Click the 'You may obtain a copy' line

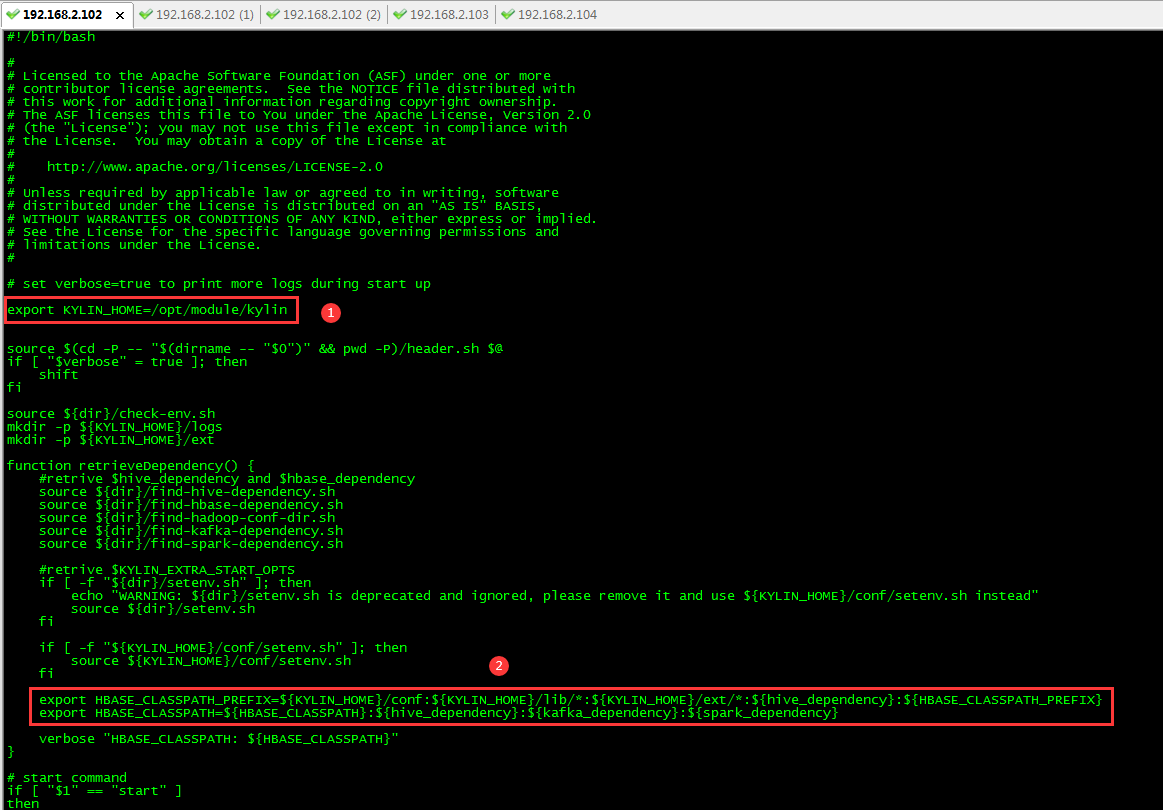(227, 141)
